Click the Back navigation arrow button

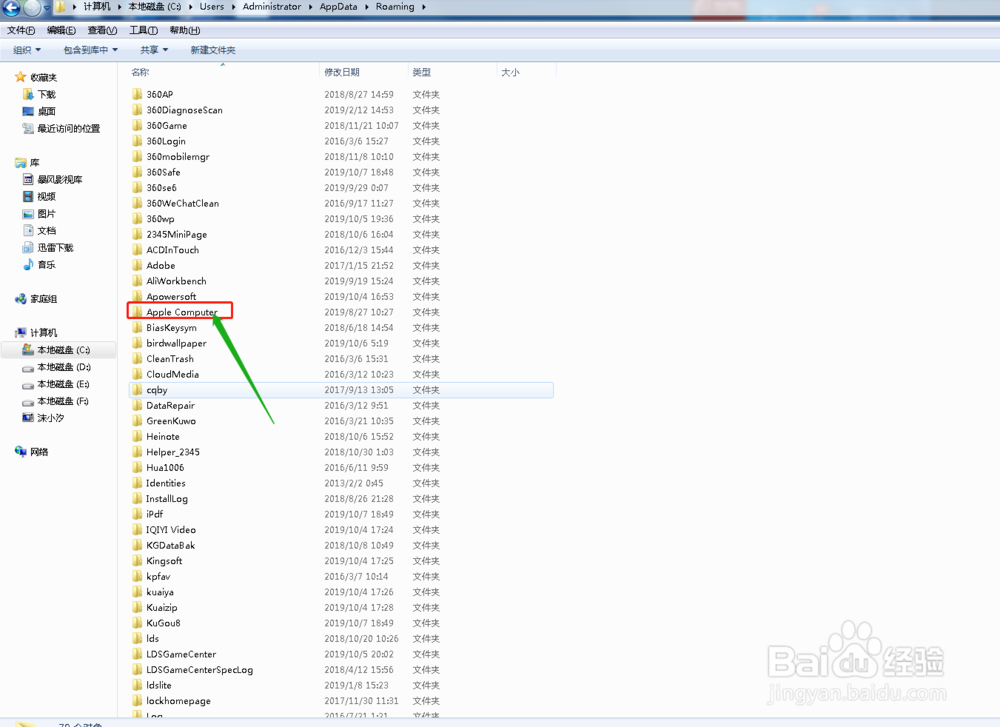pos(11,7)
